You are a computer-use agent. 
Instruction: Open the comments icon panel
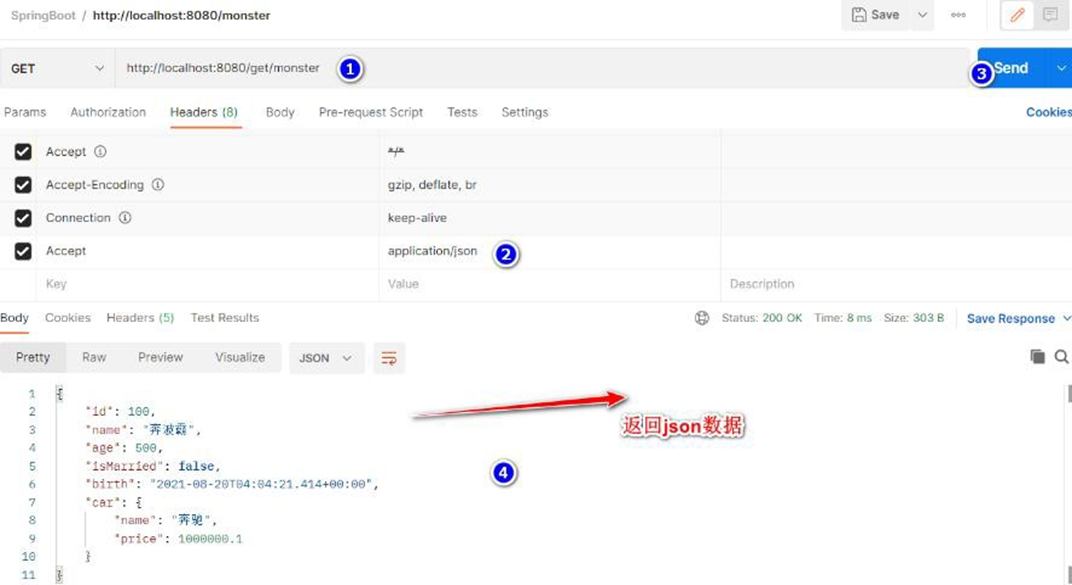tap(1050, 15)
